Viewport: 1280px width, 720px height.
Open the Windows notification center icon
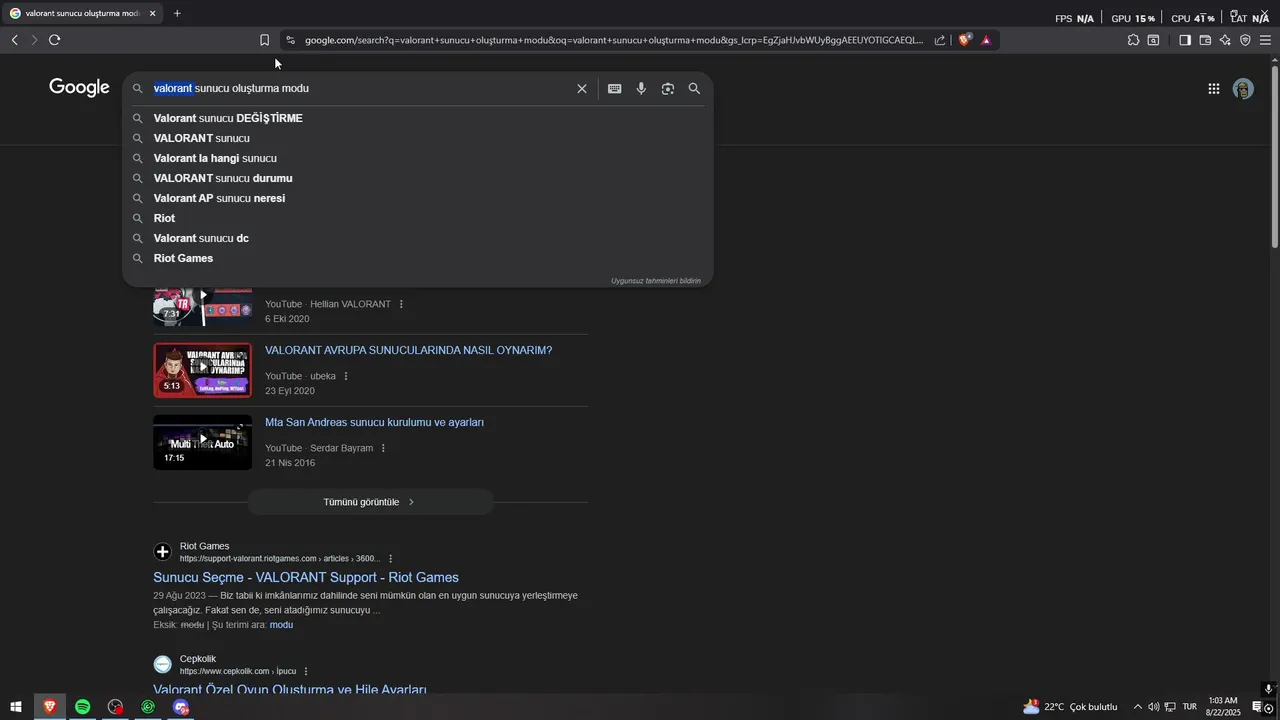[1259, 707]
